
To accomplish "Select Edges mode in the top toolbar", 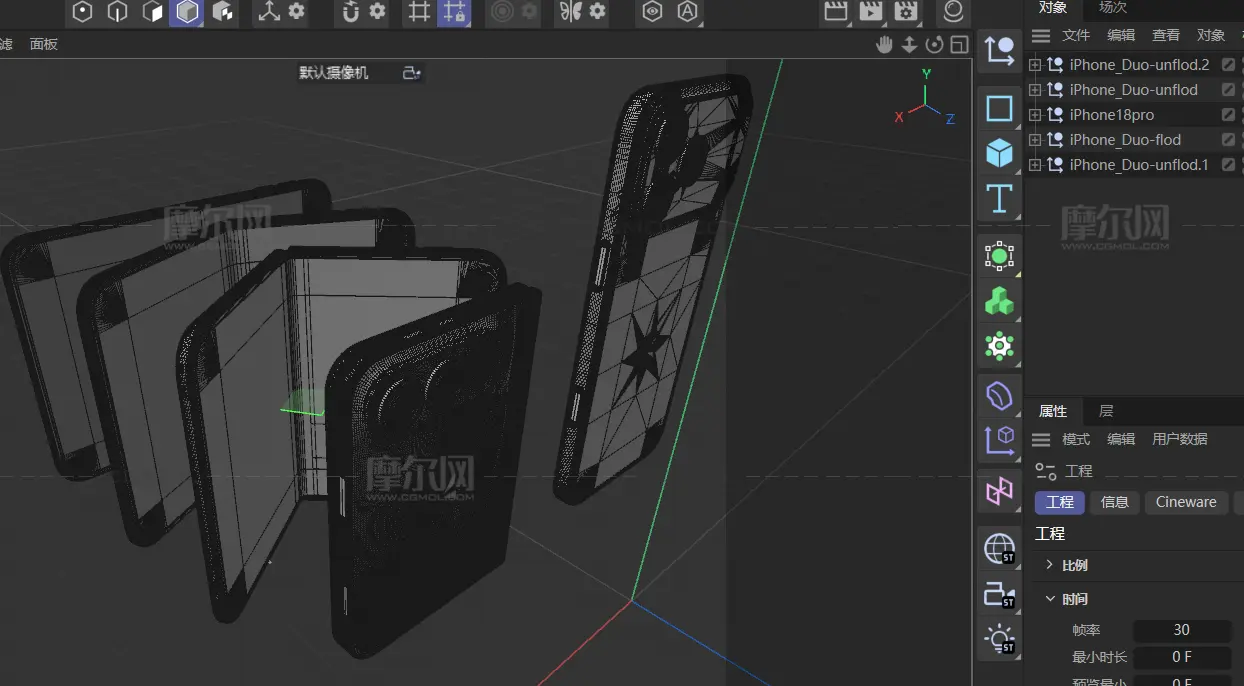I will click(x=117, y=12).
